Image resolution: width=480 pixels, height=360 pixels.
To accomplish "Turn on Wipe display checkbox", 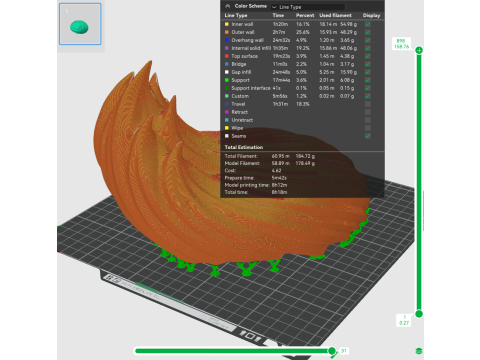I will [x=368, y=128].
